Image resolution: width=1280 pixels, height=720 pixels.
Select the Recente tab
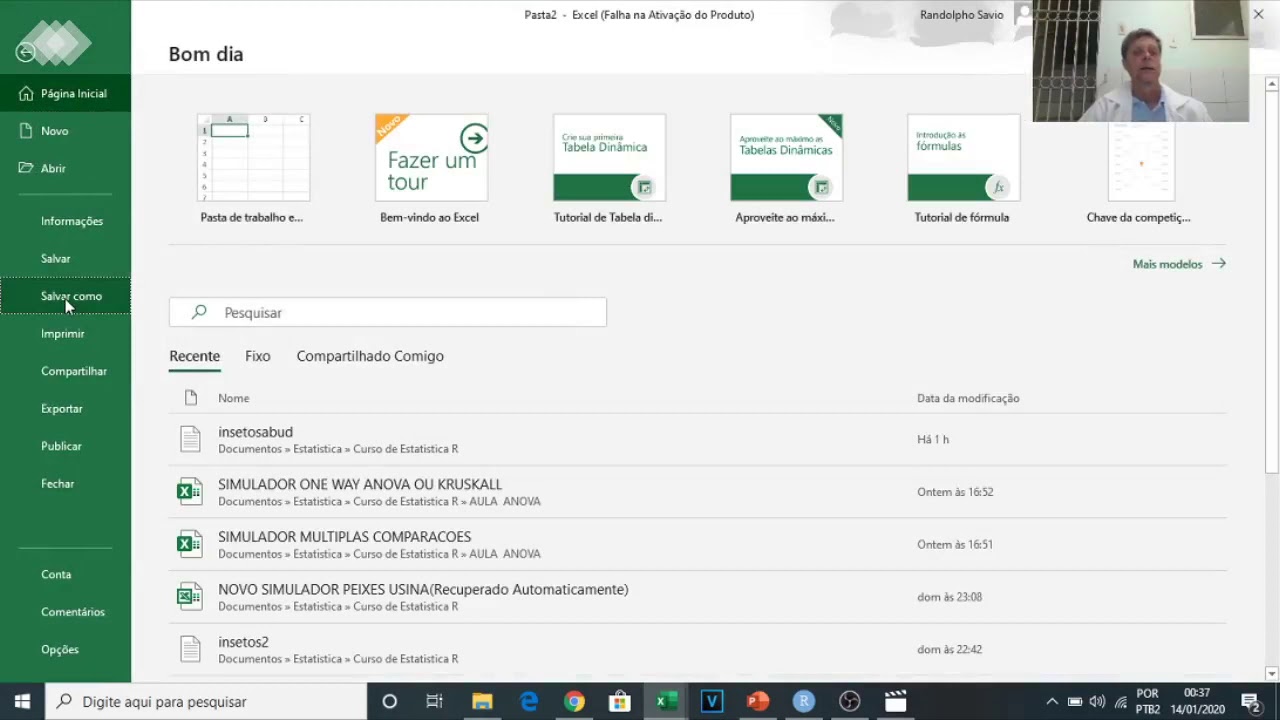click(194, 356)
